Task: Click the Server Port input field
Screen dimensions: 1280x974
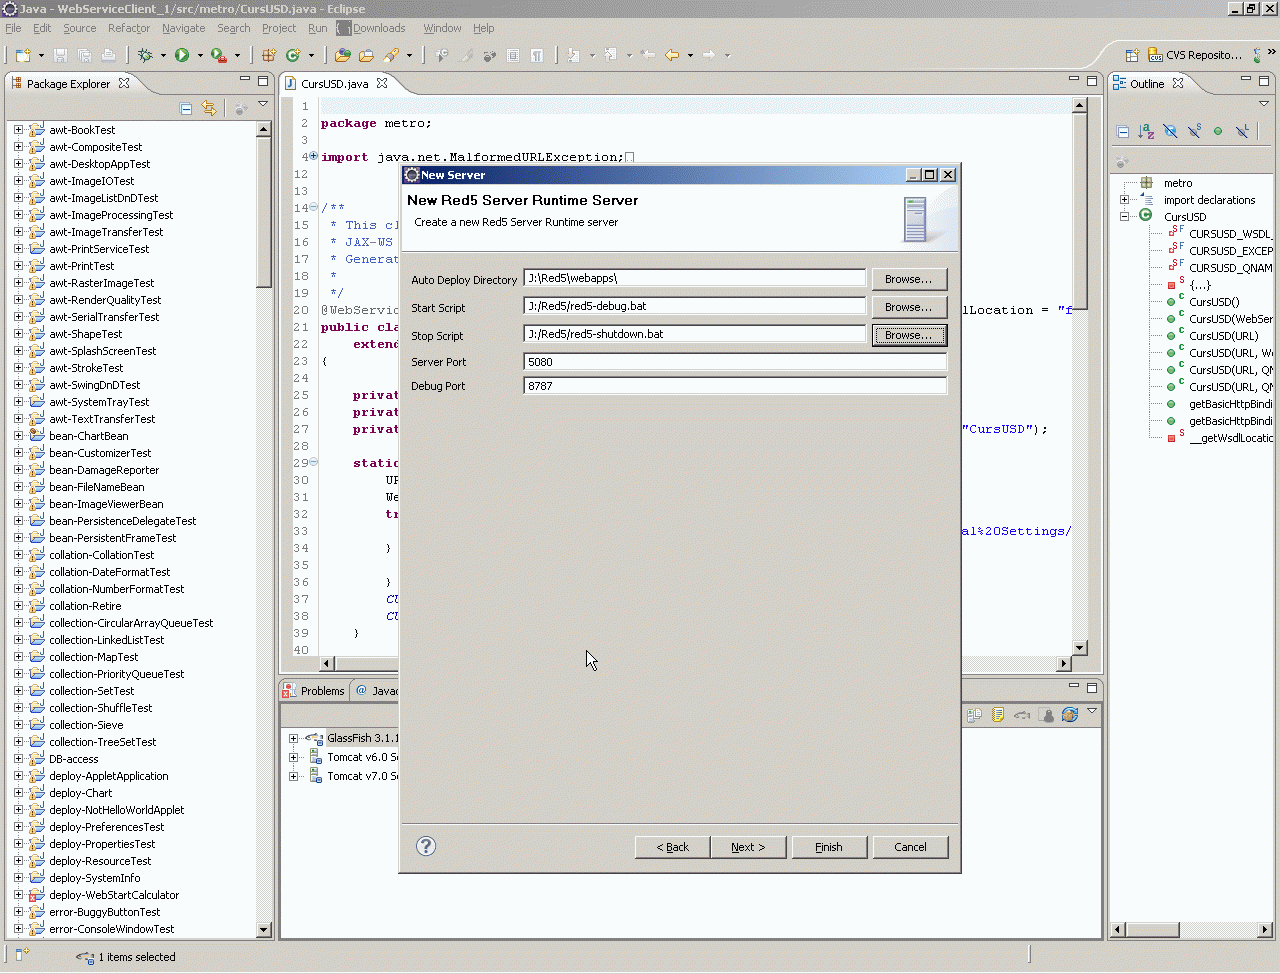Action: 735,362
